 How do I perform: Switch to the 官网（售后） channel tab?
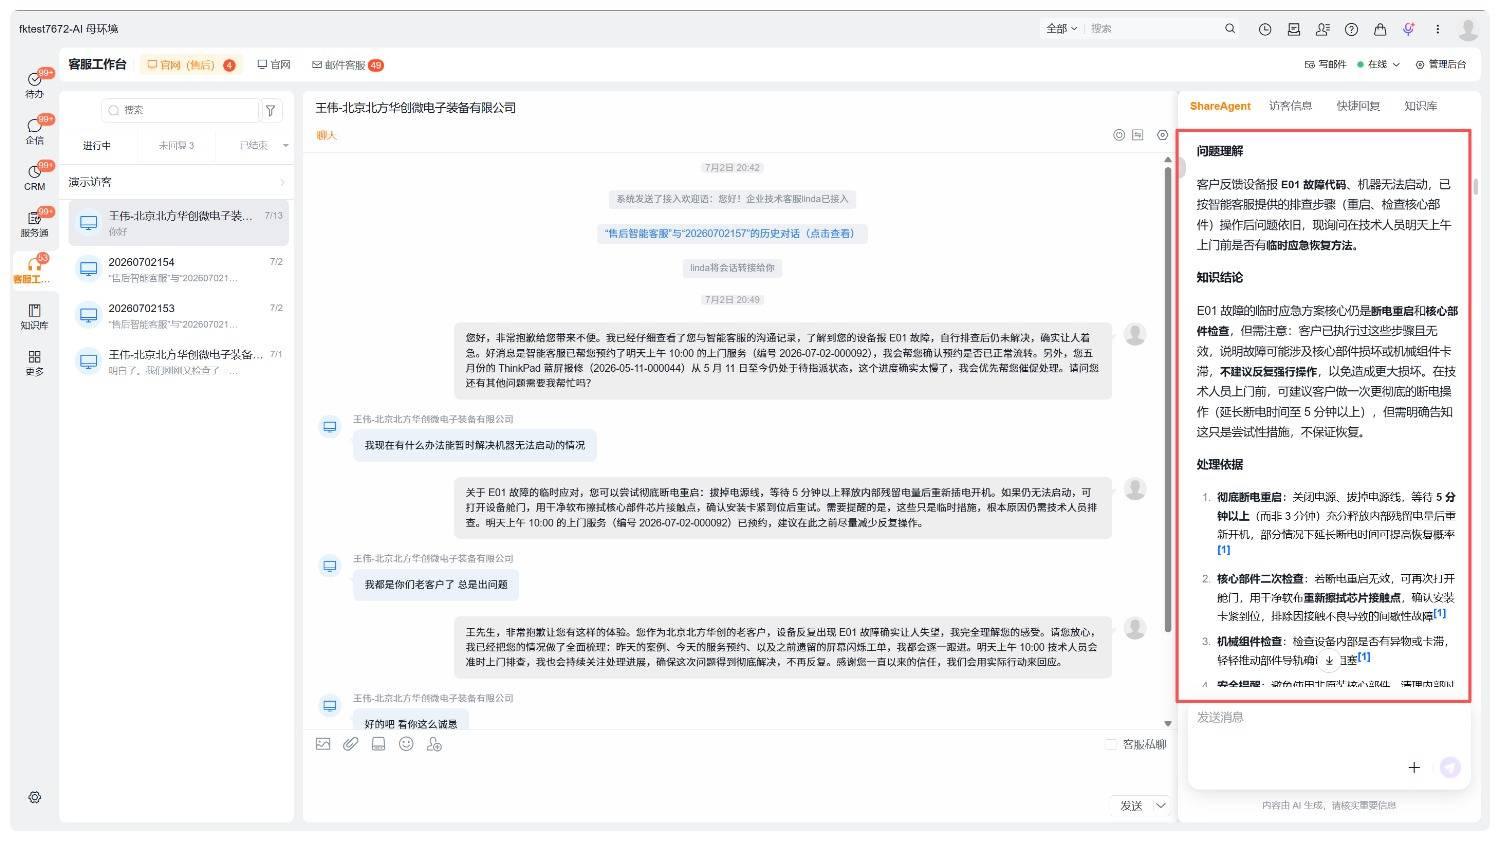tap(191, 65)
